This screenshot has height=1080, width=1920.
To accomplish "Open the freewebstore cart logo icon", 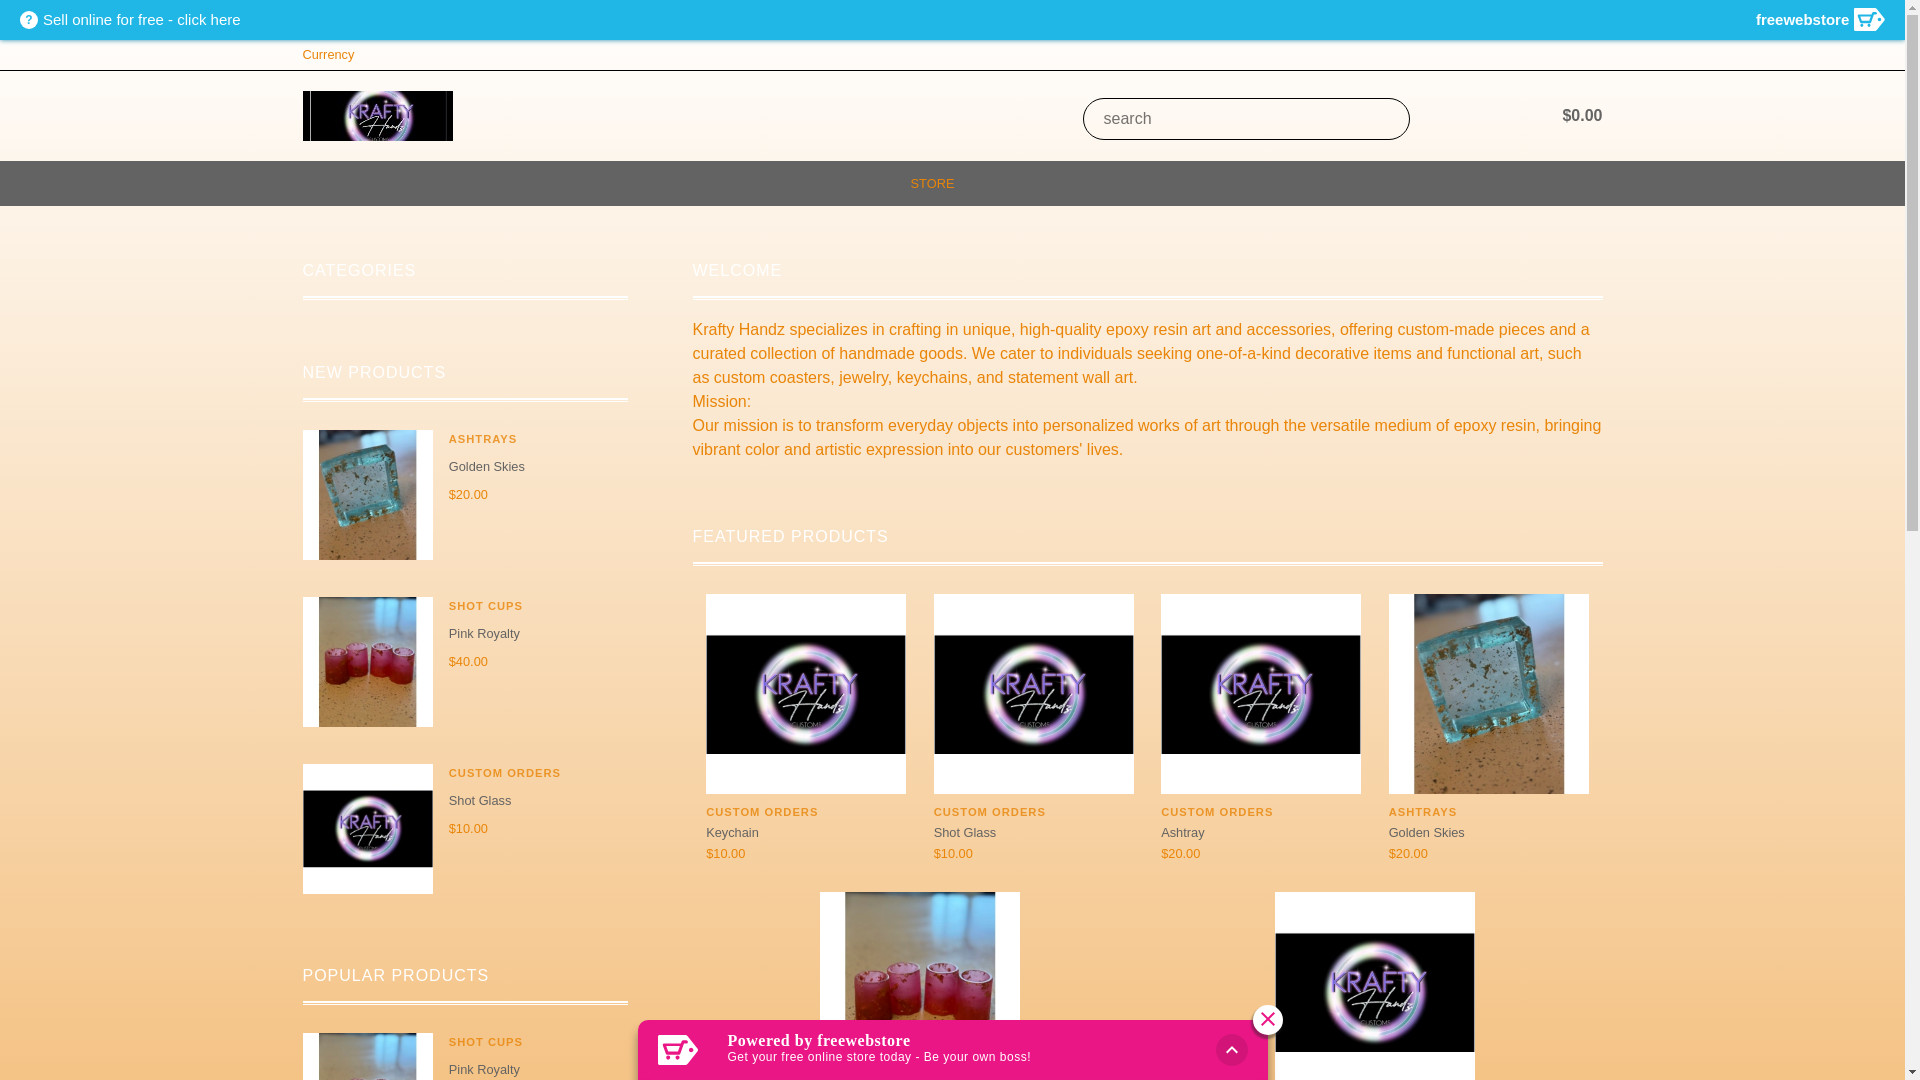I will 1868,20.
